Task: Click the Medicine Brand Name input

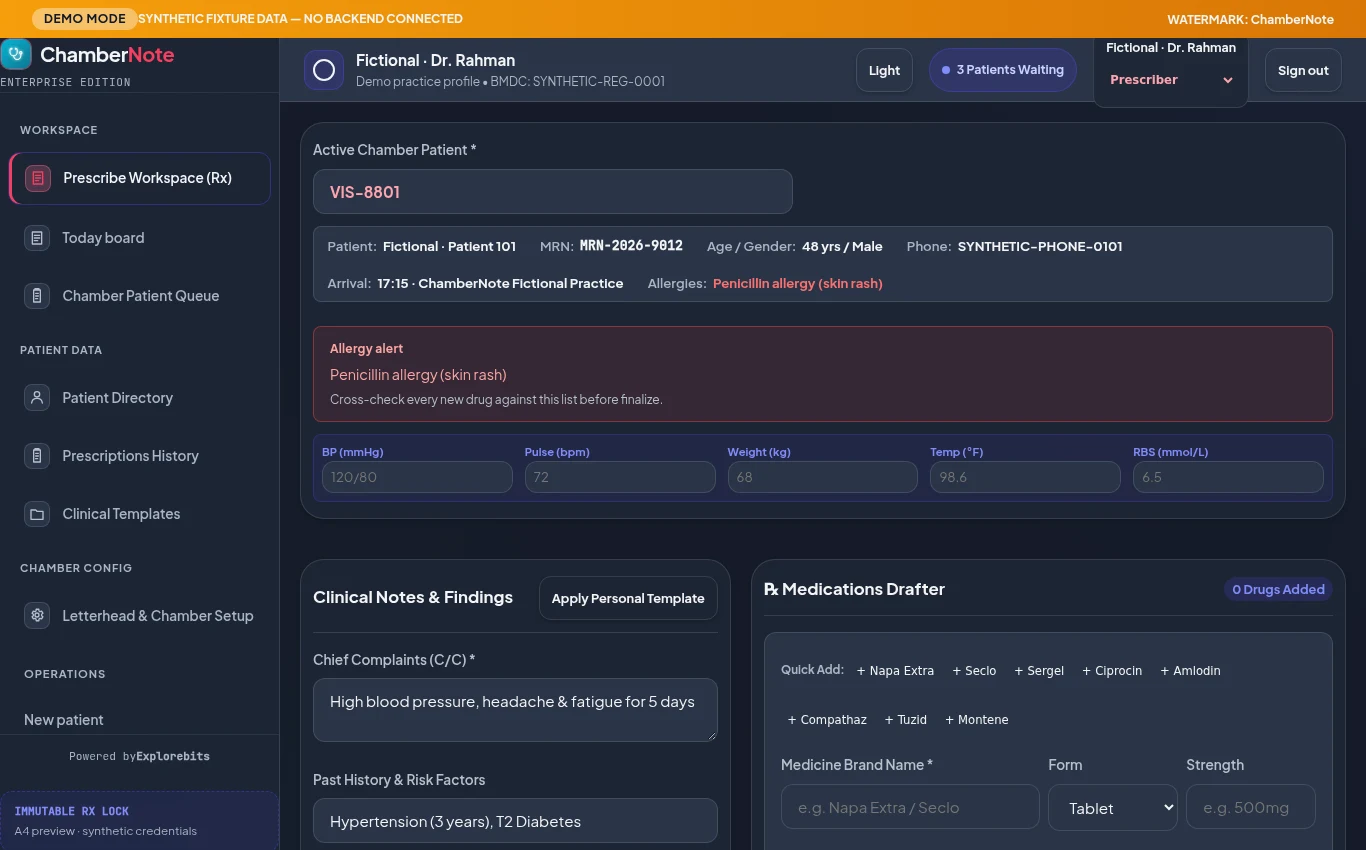Action: (x=910, y=807)
